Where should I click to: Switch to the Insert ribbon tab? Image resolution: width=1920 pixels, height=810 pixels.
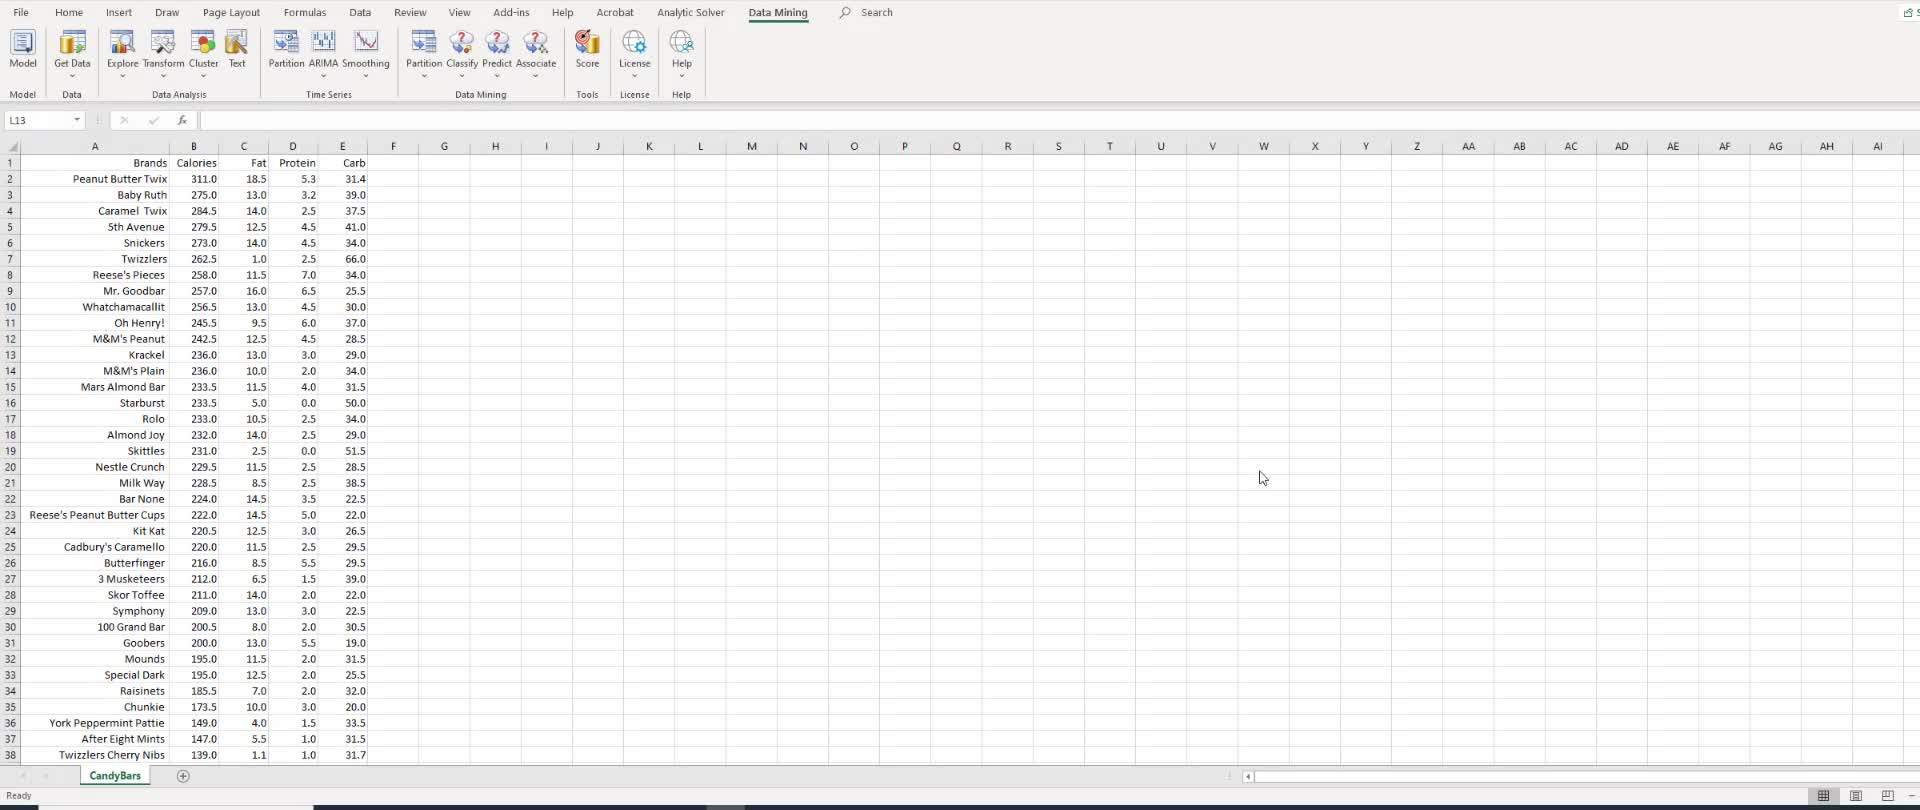point(119,13)
